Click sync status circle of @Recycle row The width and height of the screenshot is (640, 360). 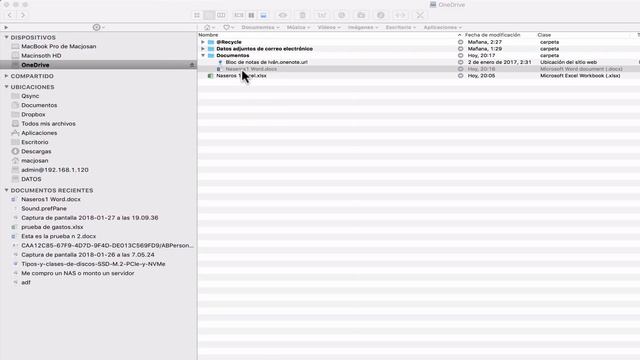click(x=460, y=42)
